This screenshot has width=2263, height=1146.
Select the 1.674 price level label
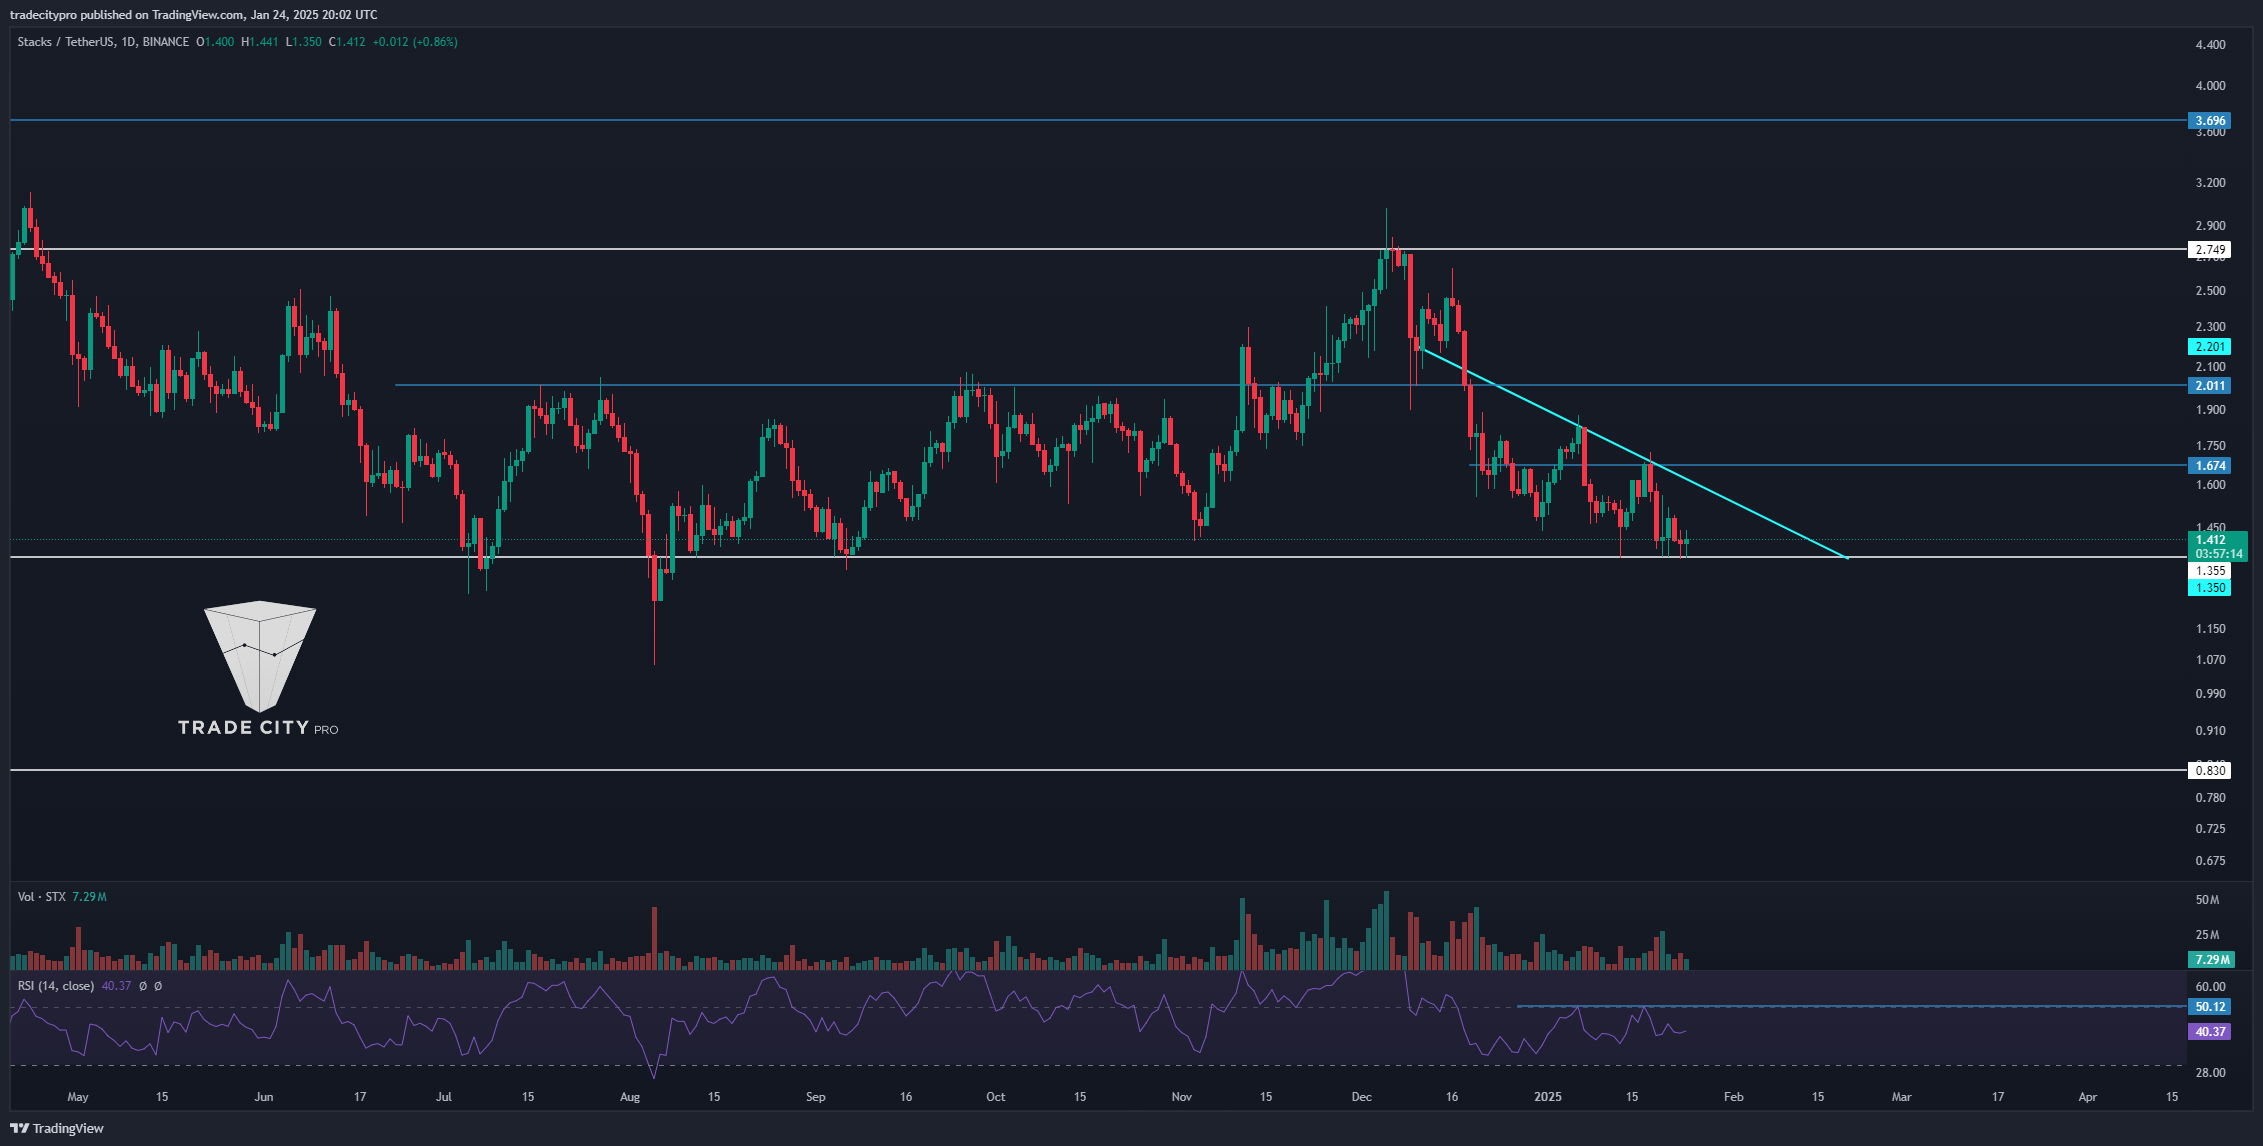click(x=2209, y=466)
